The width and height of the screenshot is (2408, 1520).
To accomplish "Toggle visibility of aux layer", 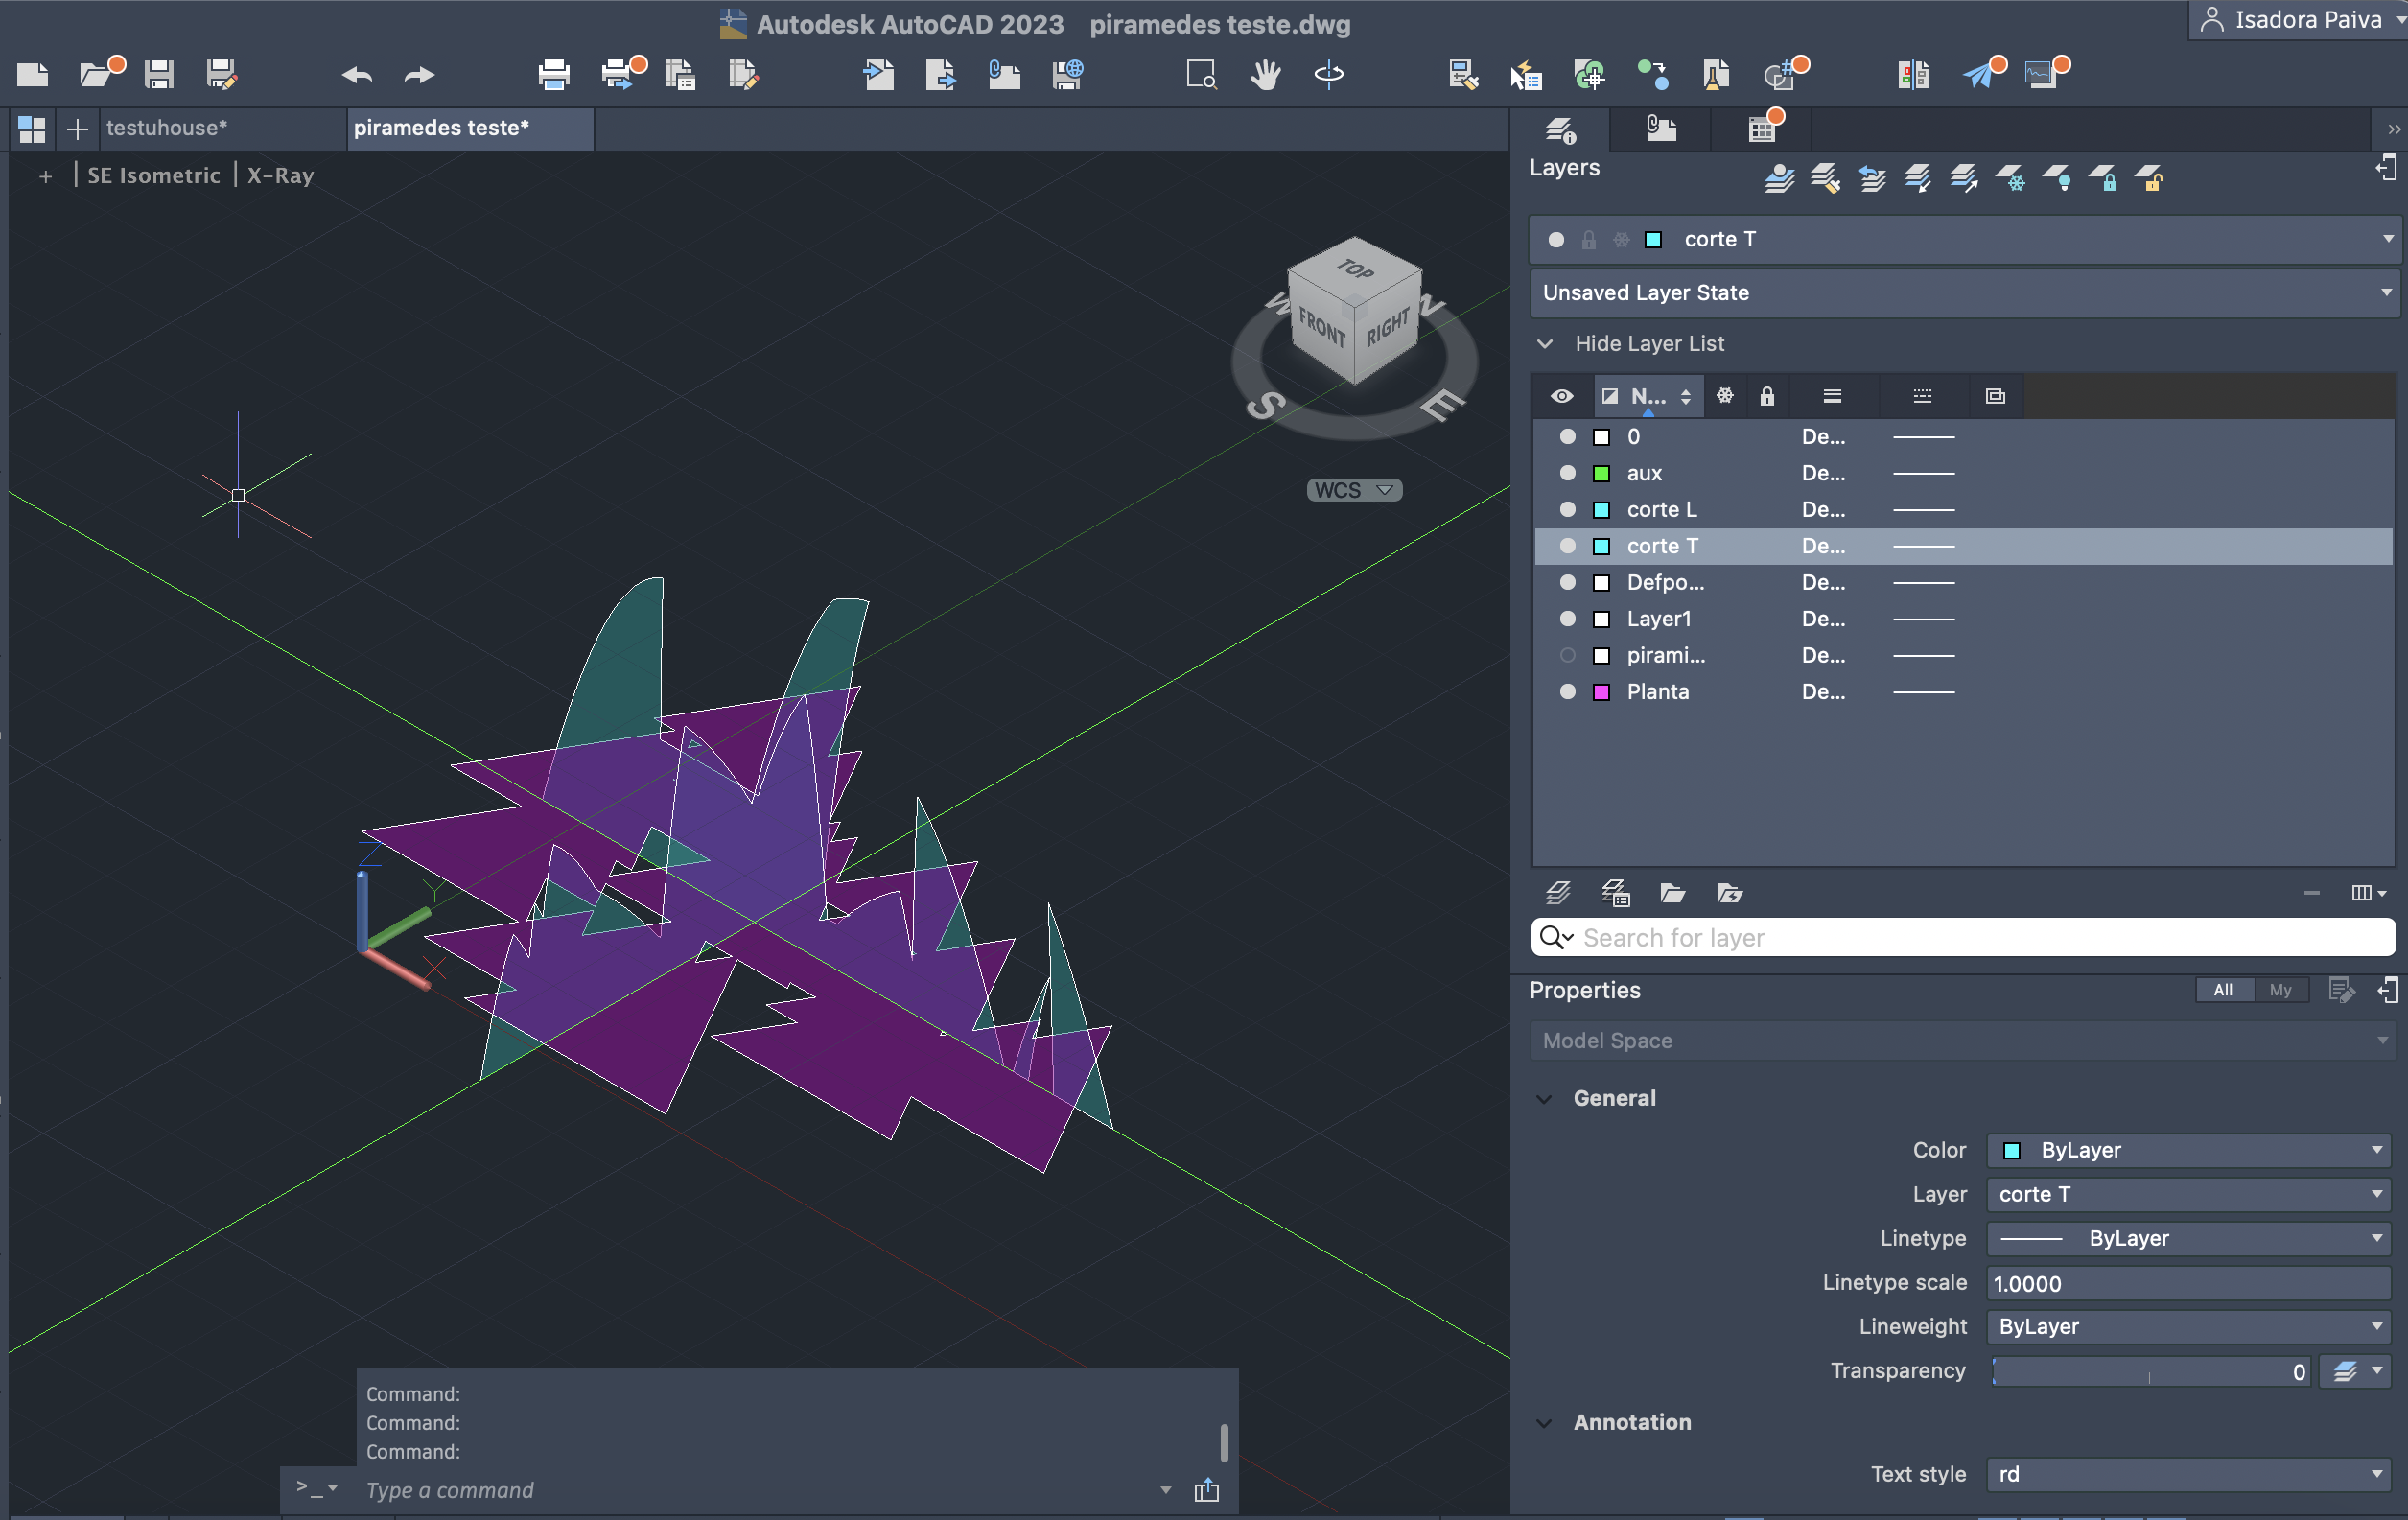I will click(1567, 473).
